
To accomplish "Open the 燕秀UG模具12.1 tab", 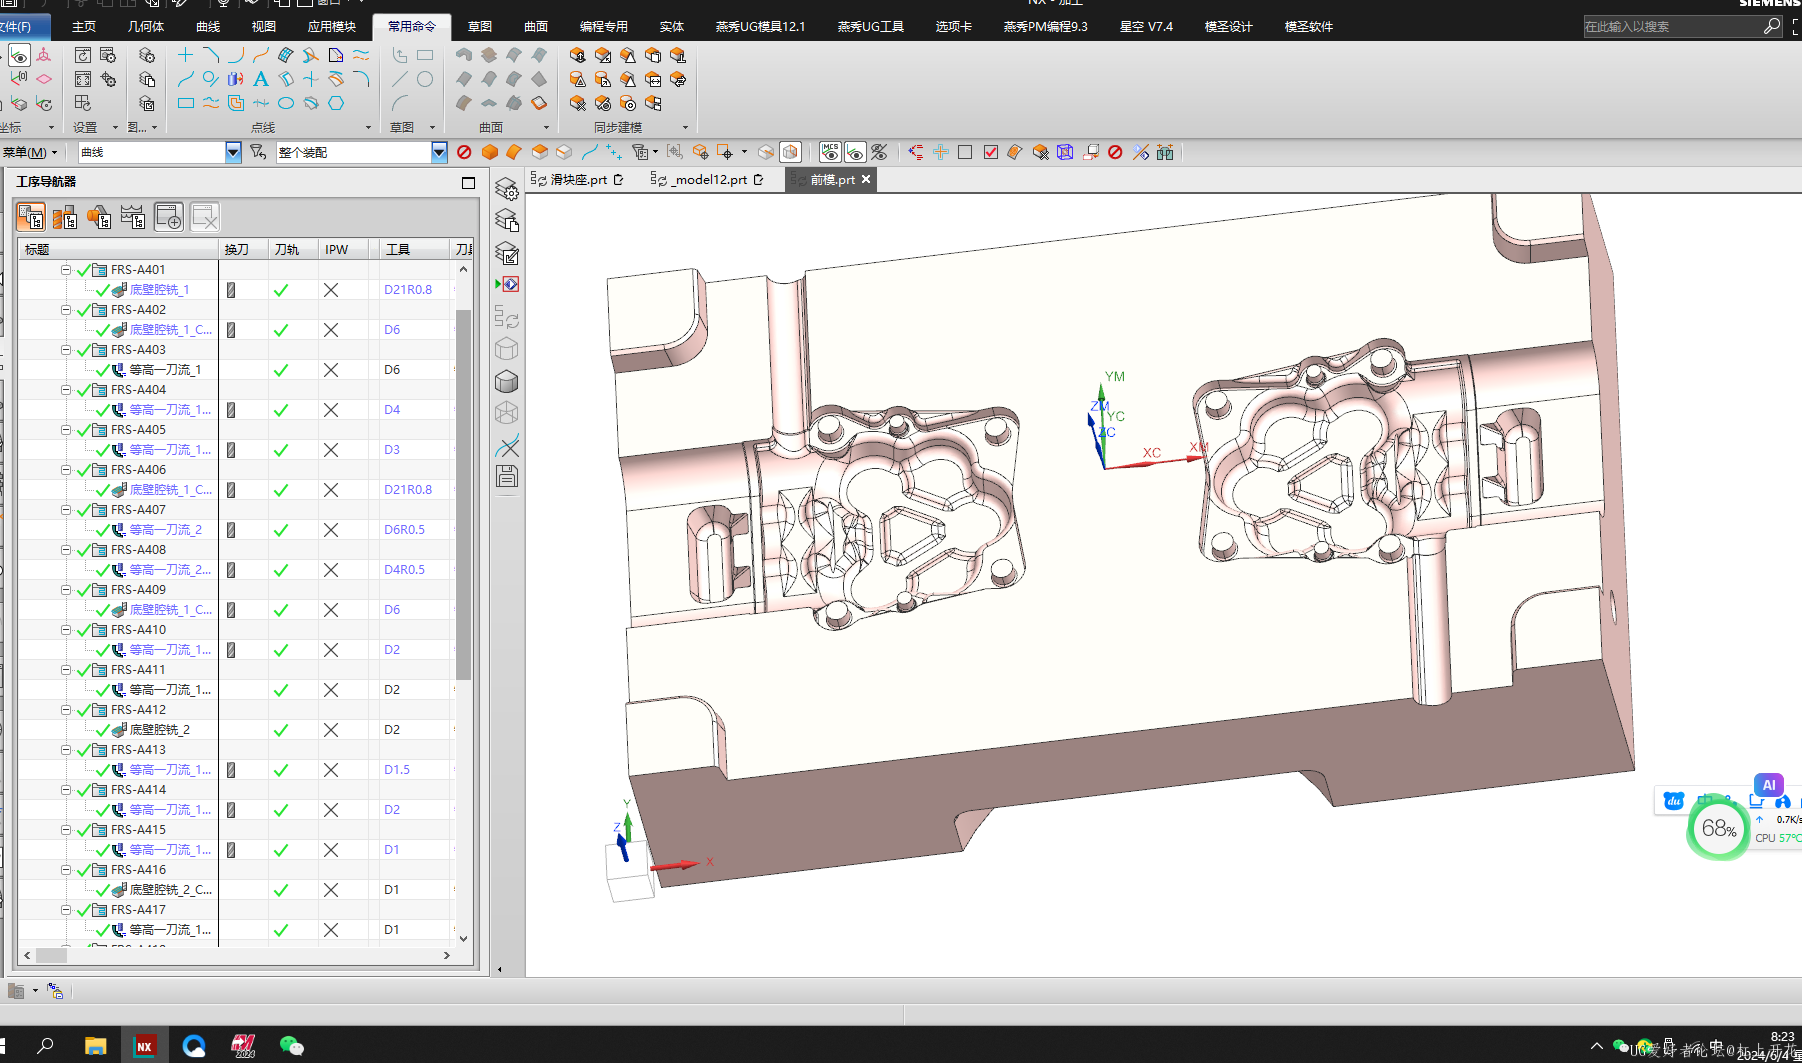I will coord(760,27).
